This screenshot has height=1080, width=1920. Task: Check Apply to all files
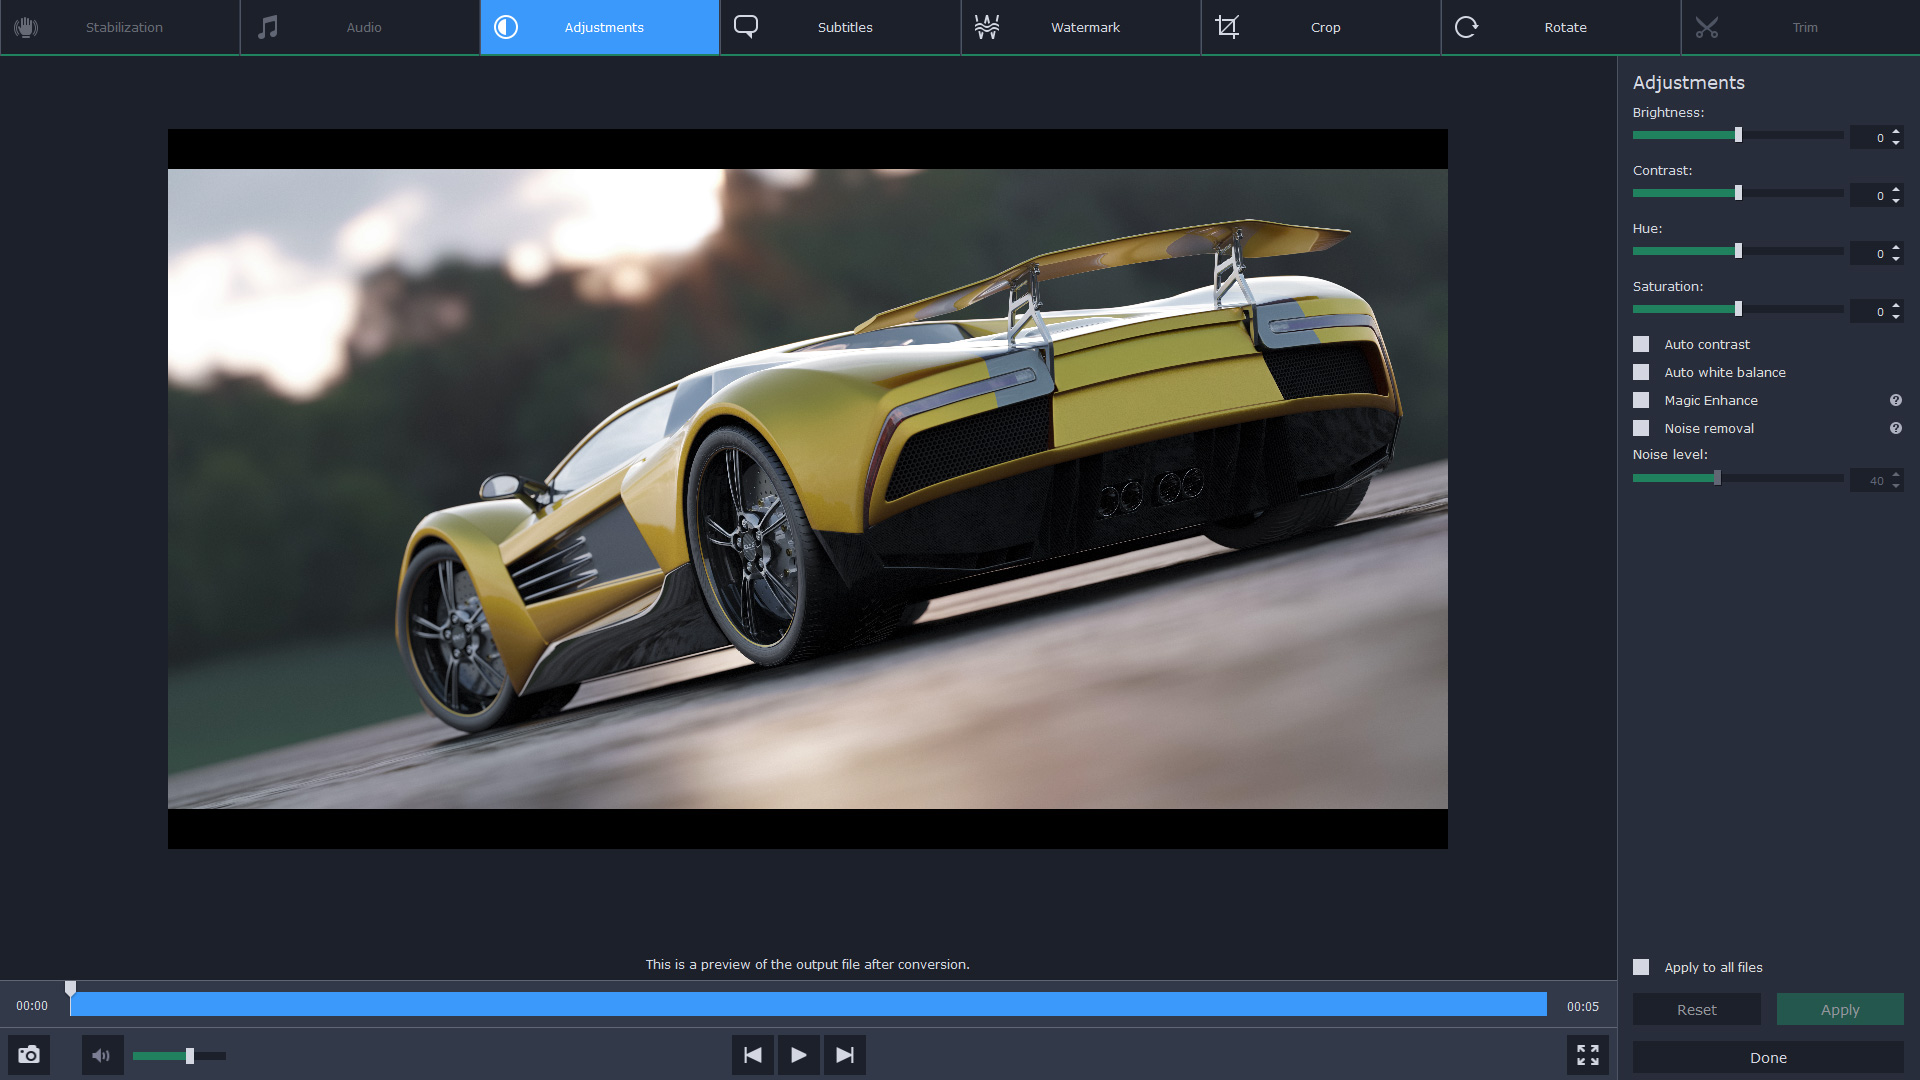1641,967
